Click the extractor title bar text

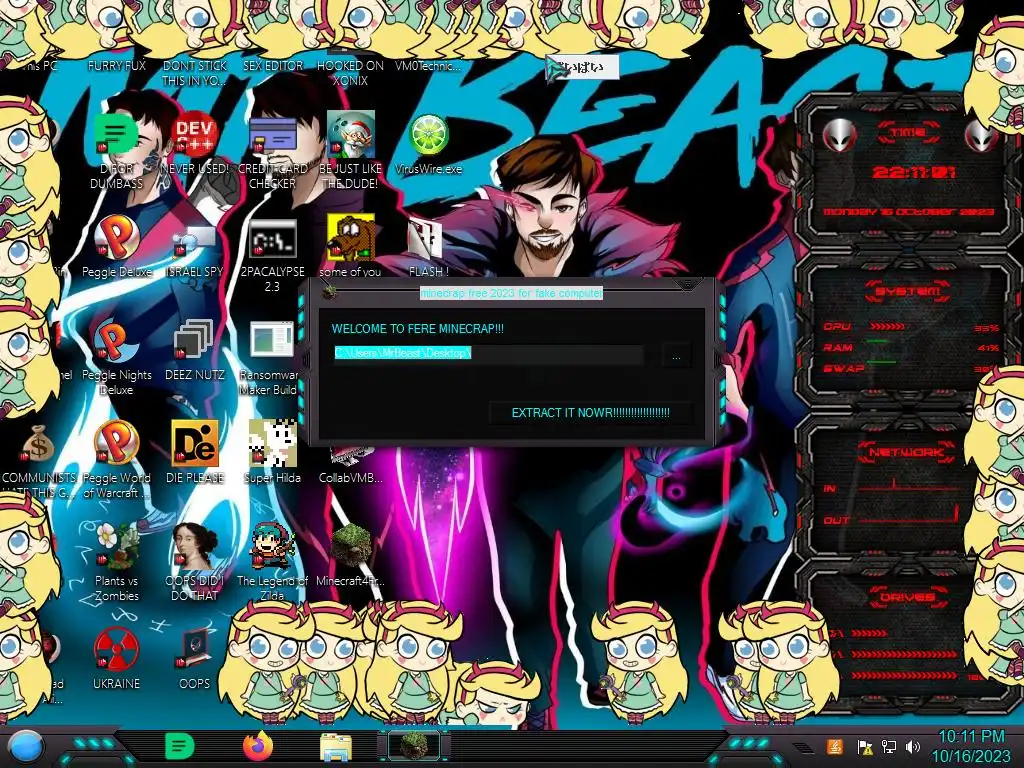click(511, 293)
